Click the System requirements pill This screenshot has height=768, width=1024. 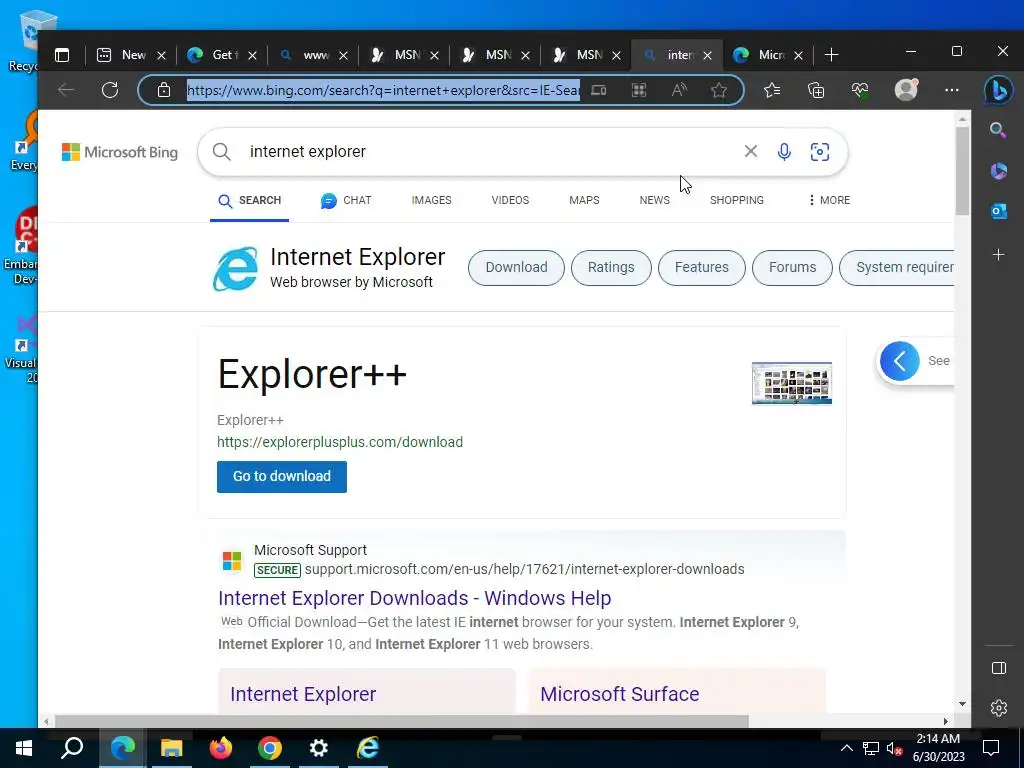point(897,268)
